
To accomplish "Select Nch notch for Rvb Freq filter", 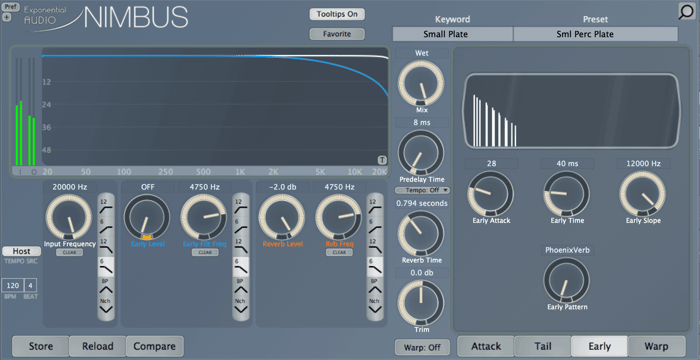I will click(x=375, y=306).
